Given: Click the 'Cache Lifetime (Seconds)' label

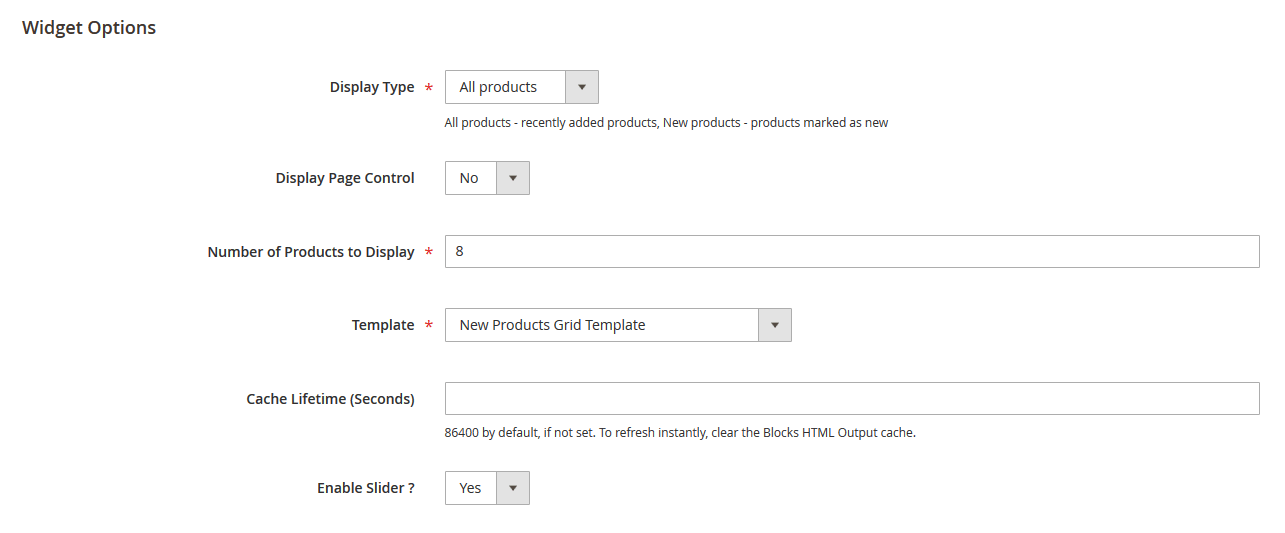Looking at the screenshot, I should click(330, 399).
